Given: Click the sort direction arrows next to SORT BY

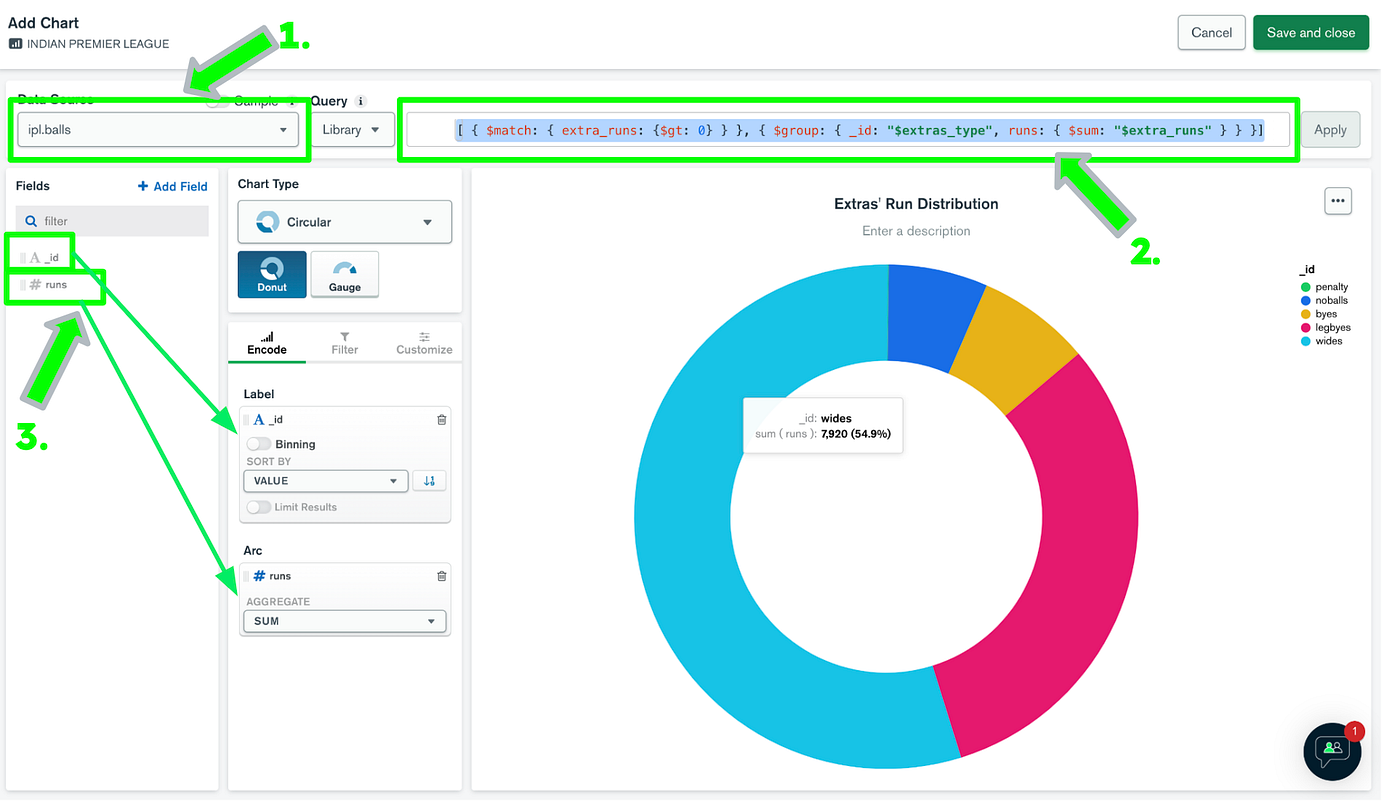Looking at the screenshot, I should tap(429, 481).
